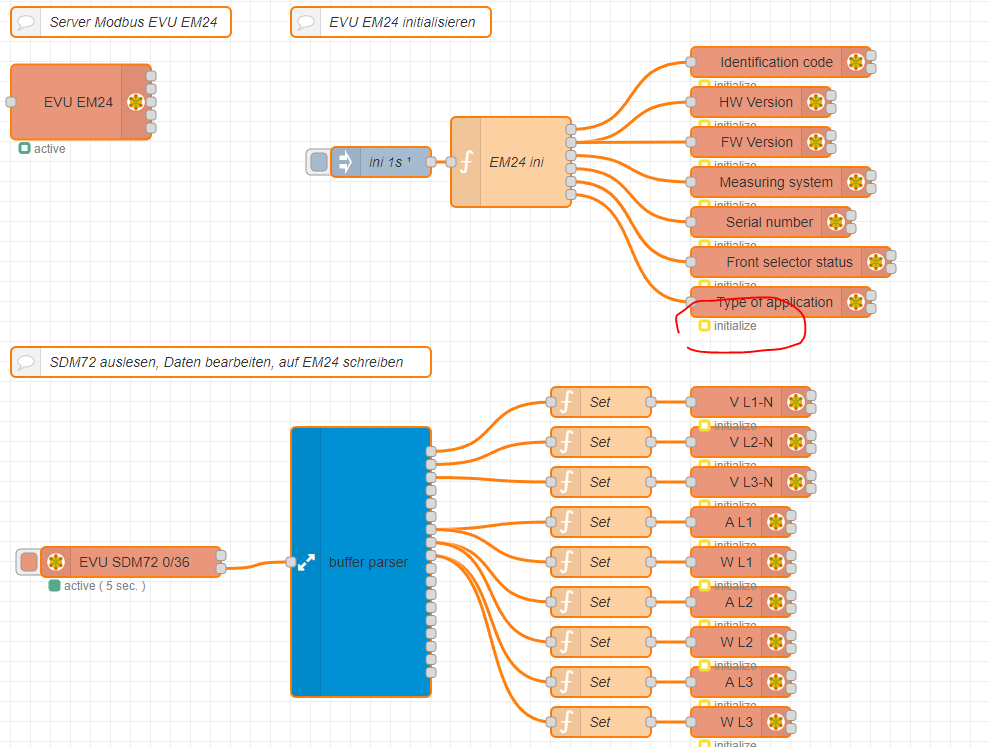Click the Modbus icon on Identification code node
The image size is (989, 747).
(x=855, y=62)
